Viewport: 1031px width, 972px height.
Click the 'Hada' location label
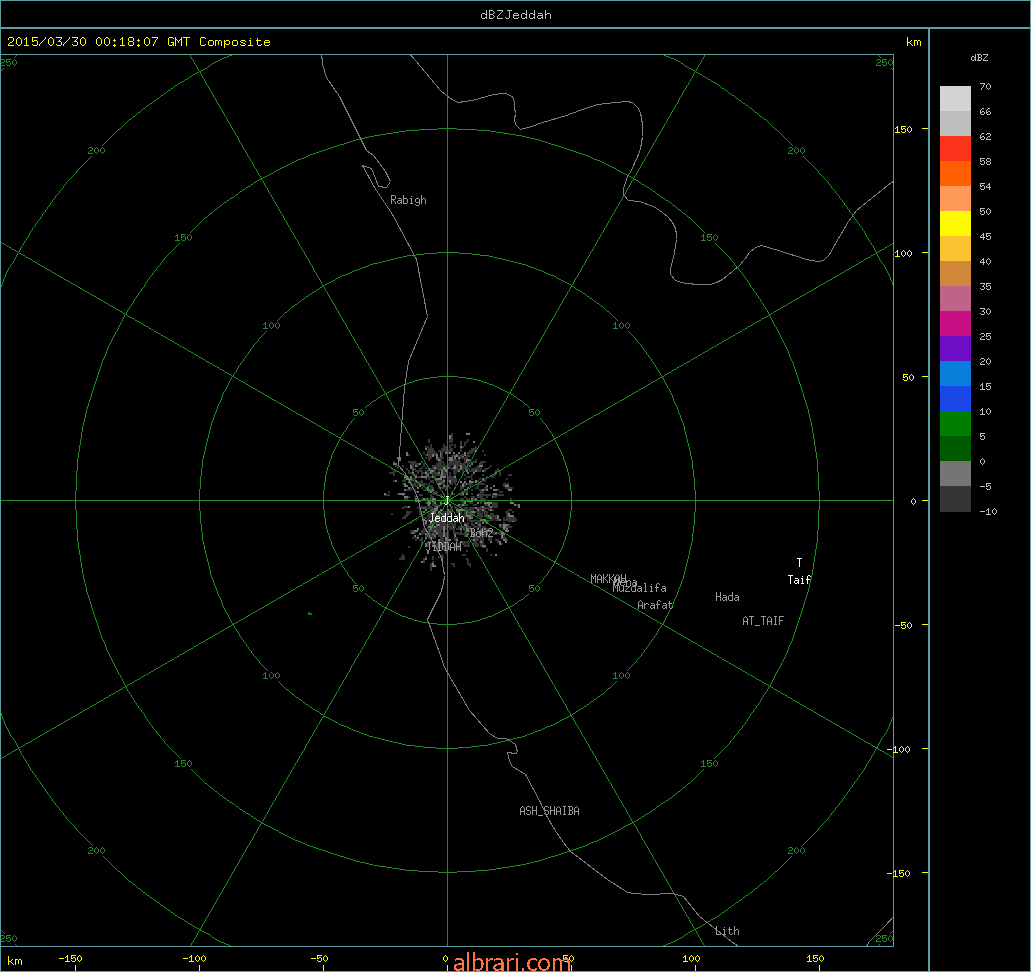pos(727,597)
